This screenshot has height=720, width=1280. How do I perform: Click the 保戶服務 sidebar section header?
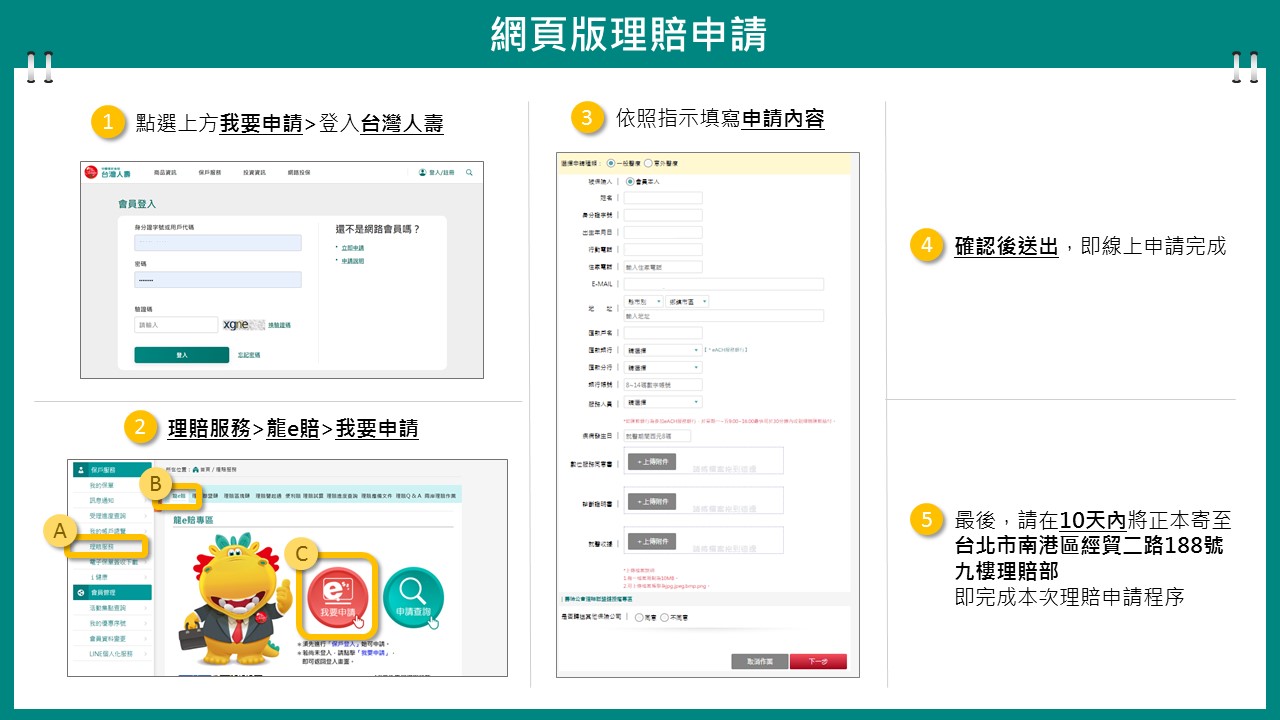111,469
